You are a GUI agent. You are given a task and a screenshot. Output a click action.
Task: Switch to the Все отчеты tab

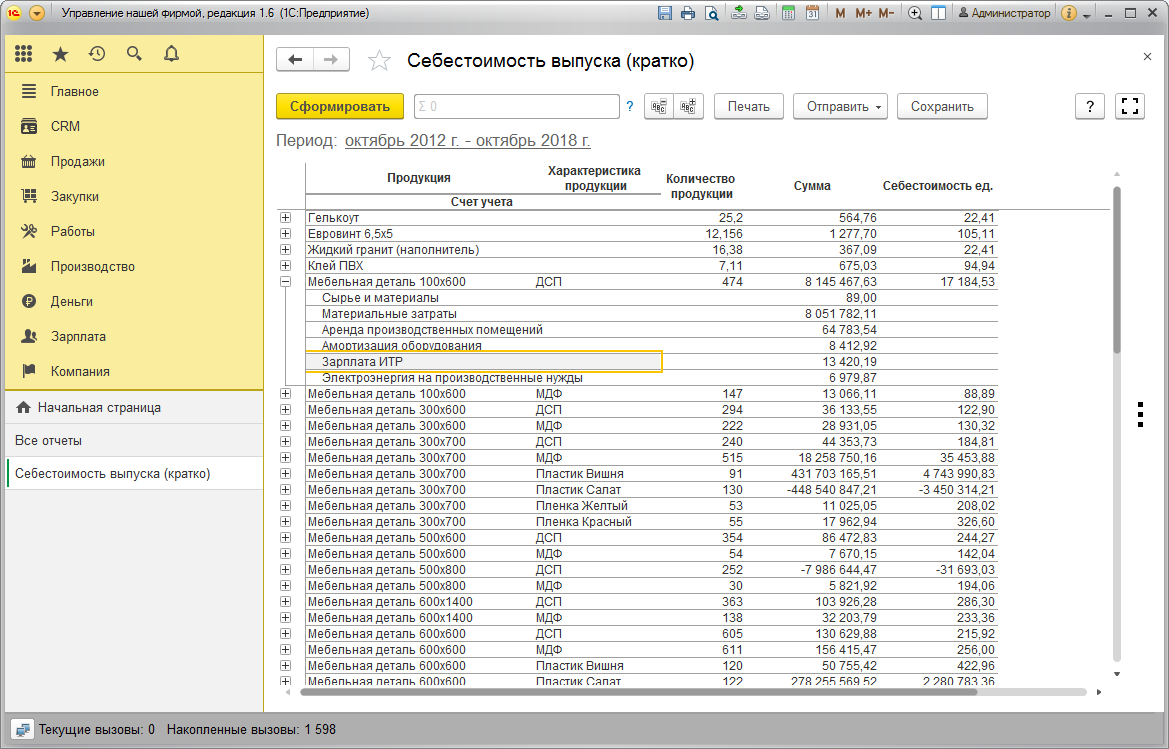pyautogui.click(x=134, y=440)
